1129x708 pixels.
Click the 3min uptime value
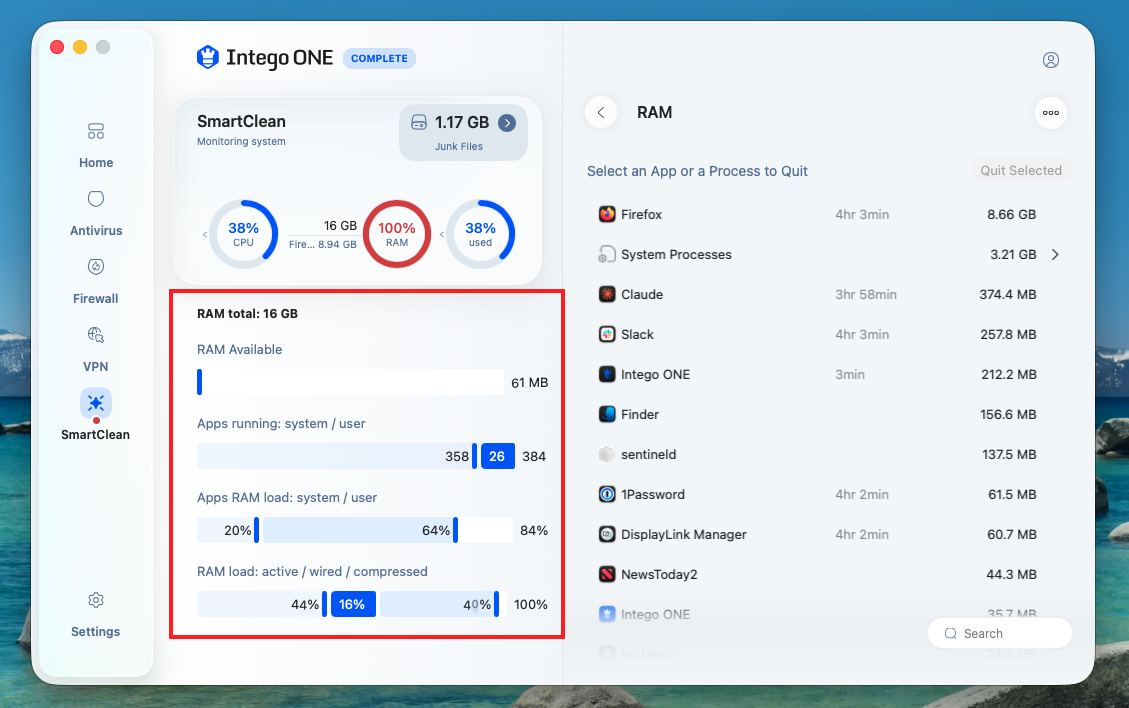pyautogui.click(x=850, y=375)
